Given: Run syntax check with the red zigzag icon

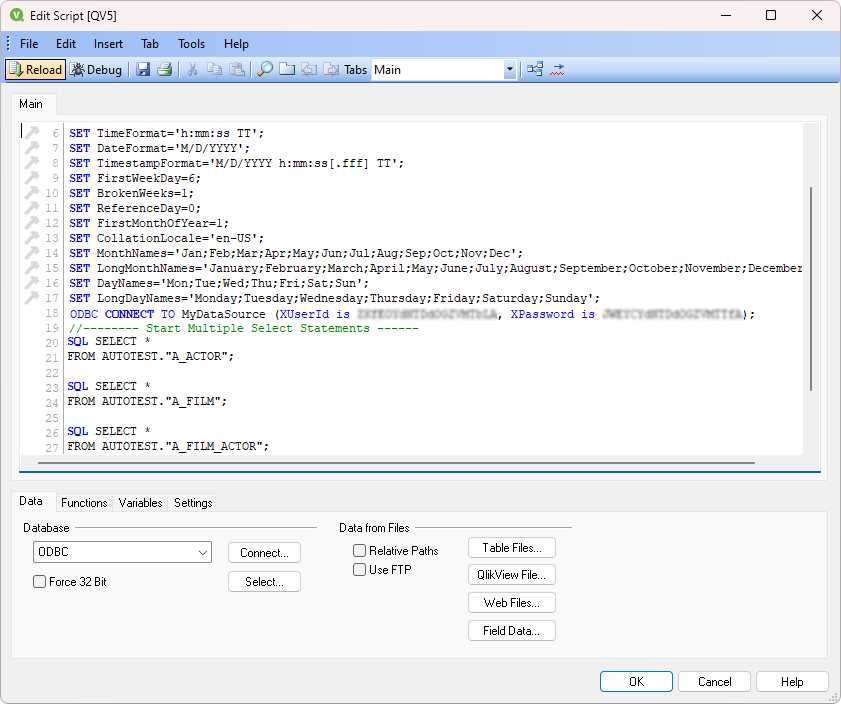Looking at the screenshot, I should (x=558, y=69).
